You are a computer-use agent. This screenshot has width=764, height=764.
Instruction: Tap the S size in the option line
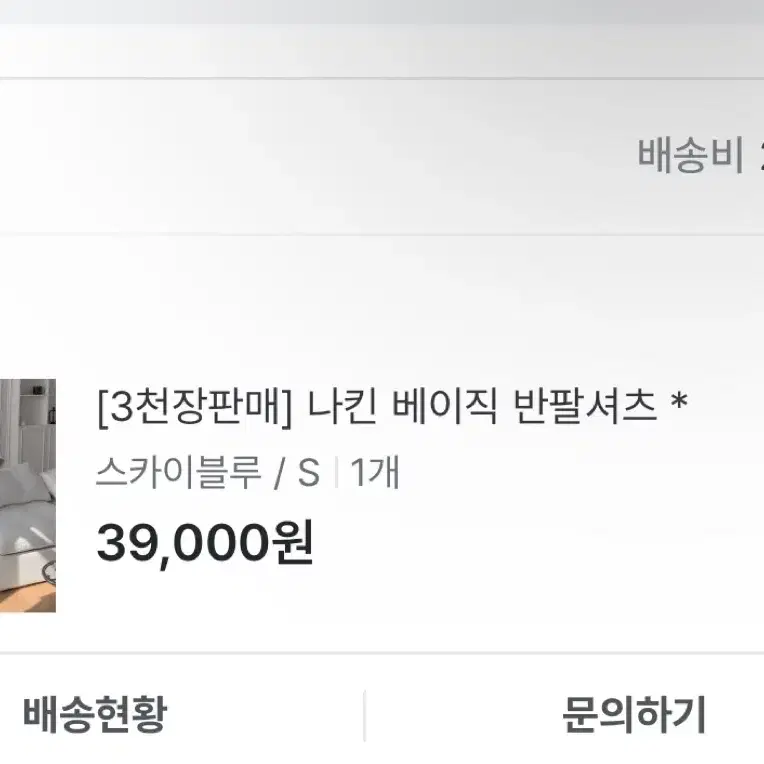click(308, 473)
